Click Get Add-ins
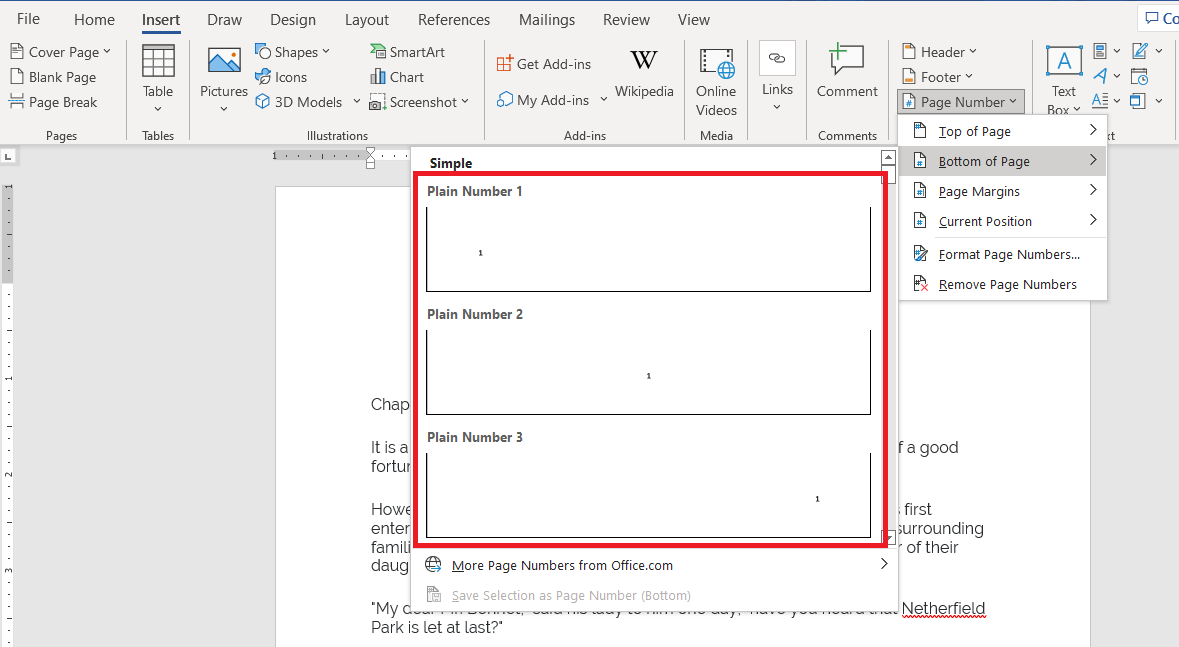Viewport: 1179px width, 647px height. (544, 64)
